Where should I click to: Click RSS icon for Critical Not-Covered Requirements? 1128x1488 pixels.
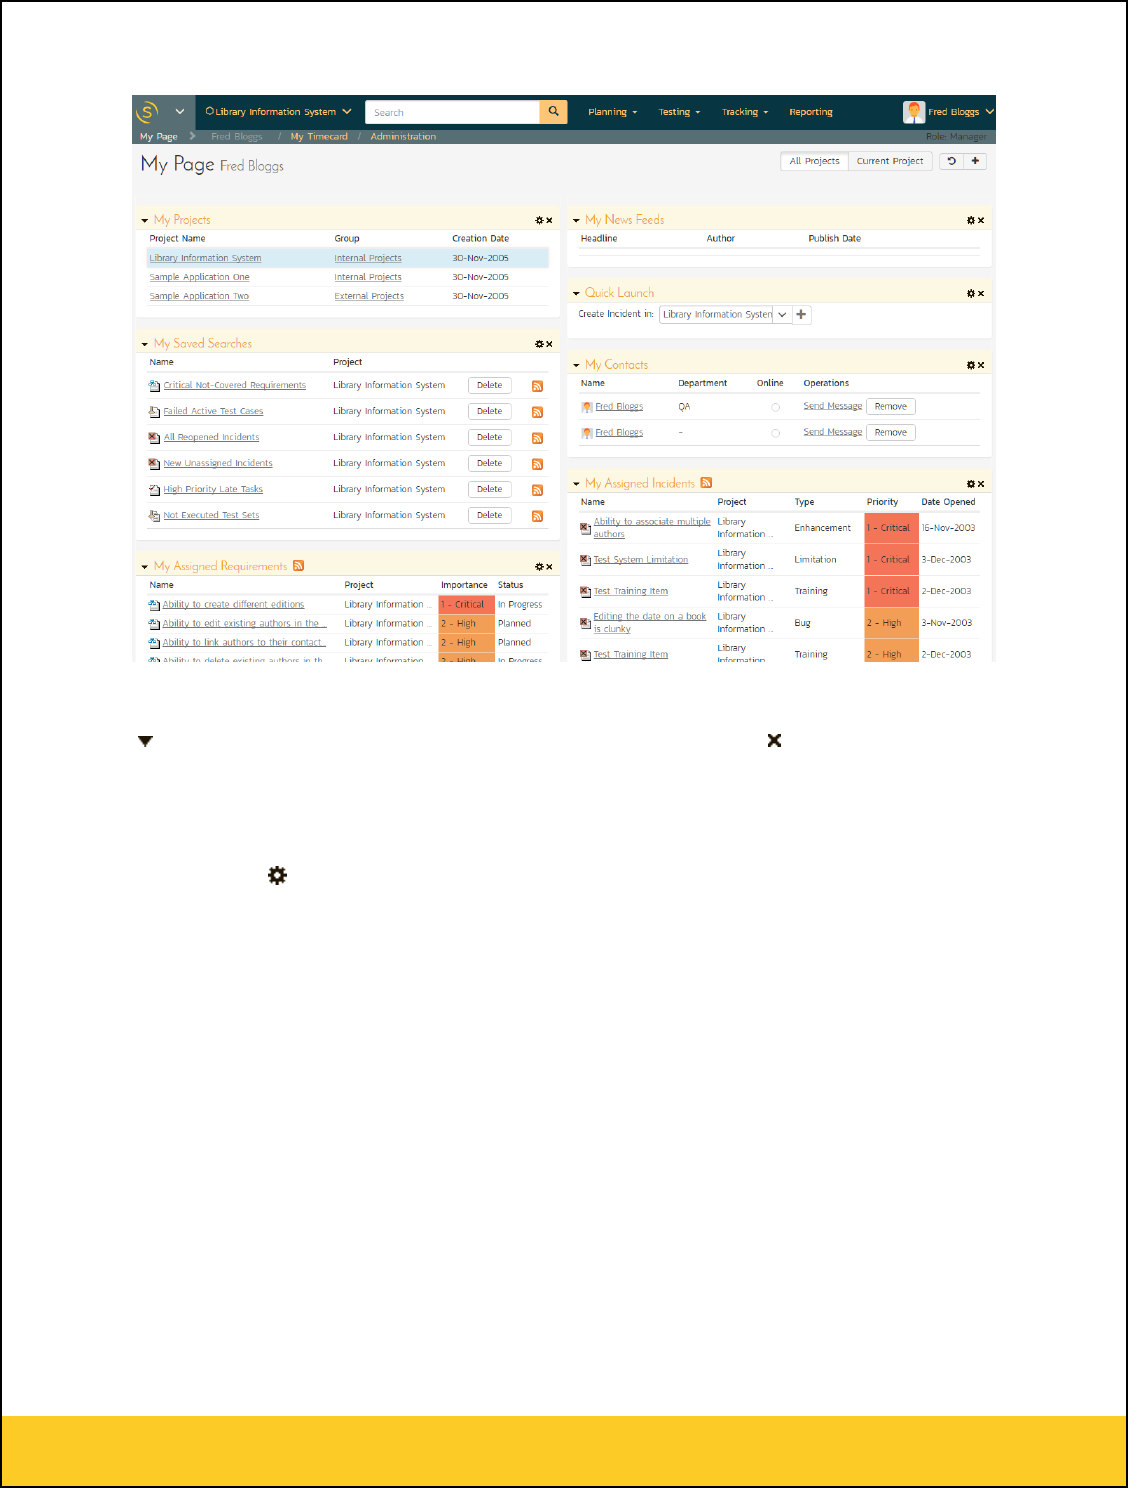537,386
